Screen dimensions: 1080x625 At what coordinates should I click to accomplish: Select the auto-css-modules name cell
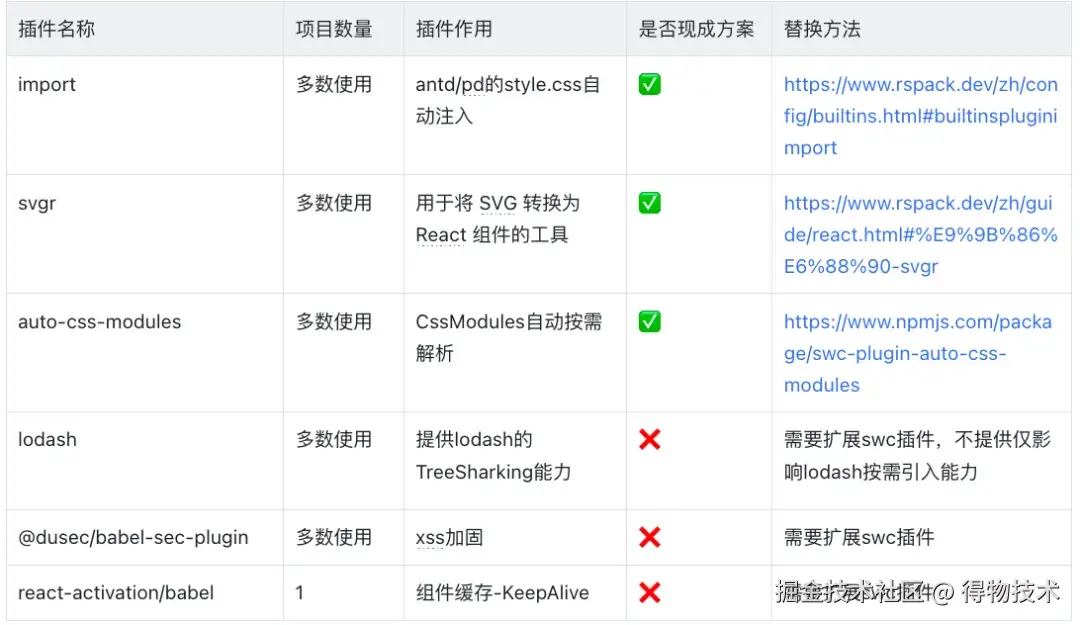(x=145, y=353)
